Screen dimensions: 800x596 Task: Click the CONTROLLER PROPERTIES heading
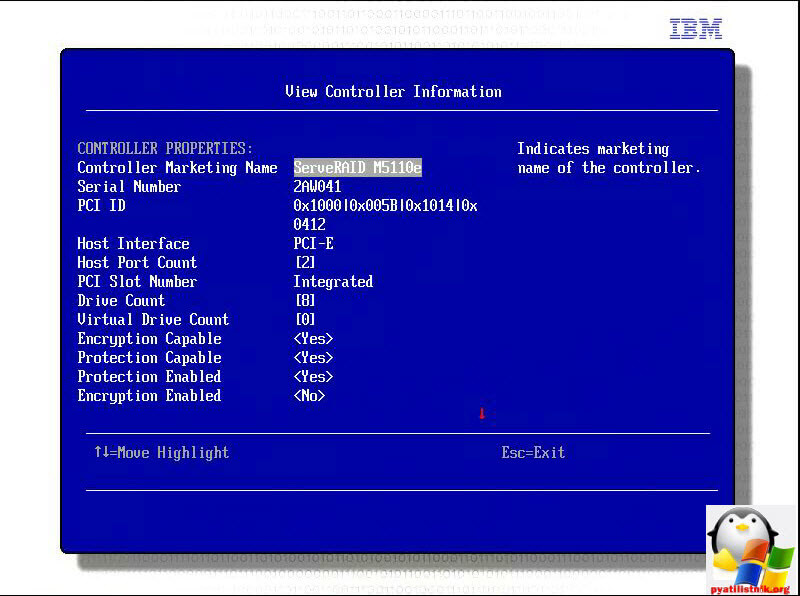(165, 148)
